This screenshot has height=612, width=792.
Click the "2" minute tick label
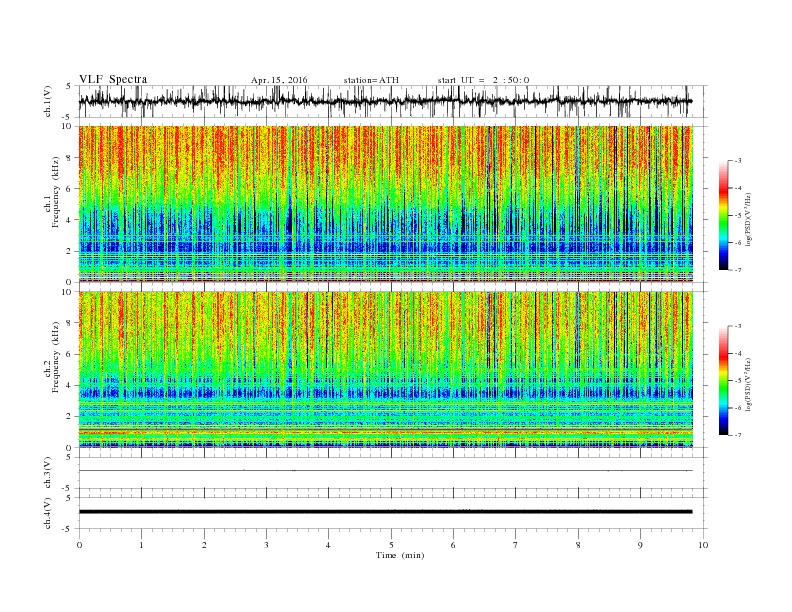pos(204,545)
